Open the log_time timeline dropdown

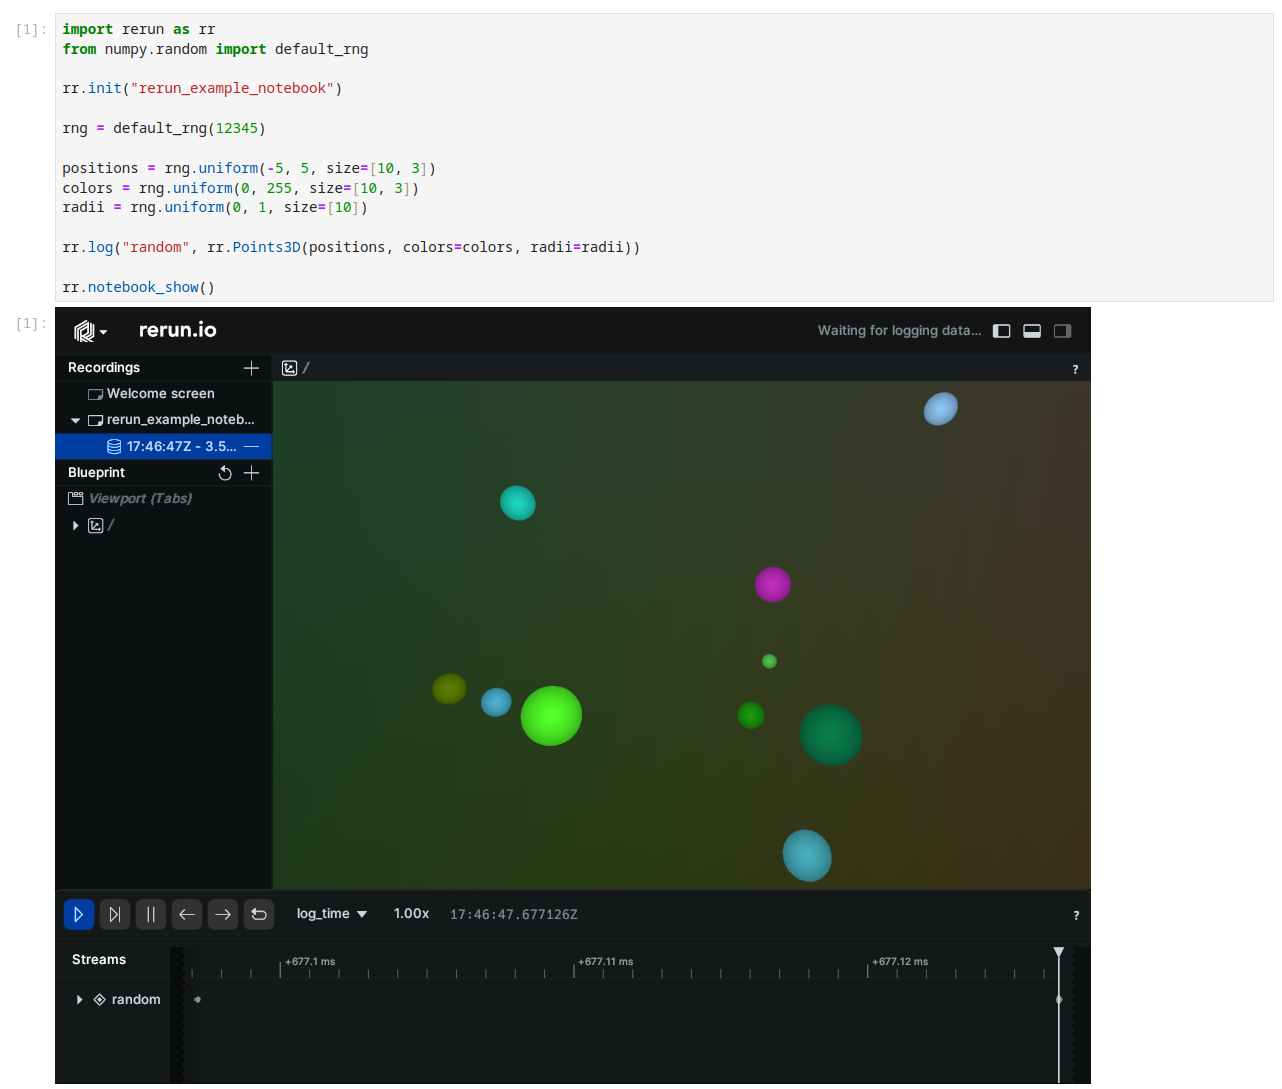332,914
